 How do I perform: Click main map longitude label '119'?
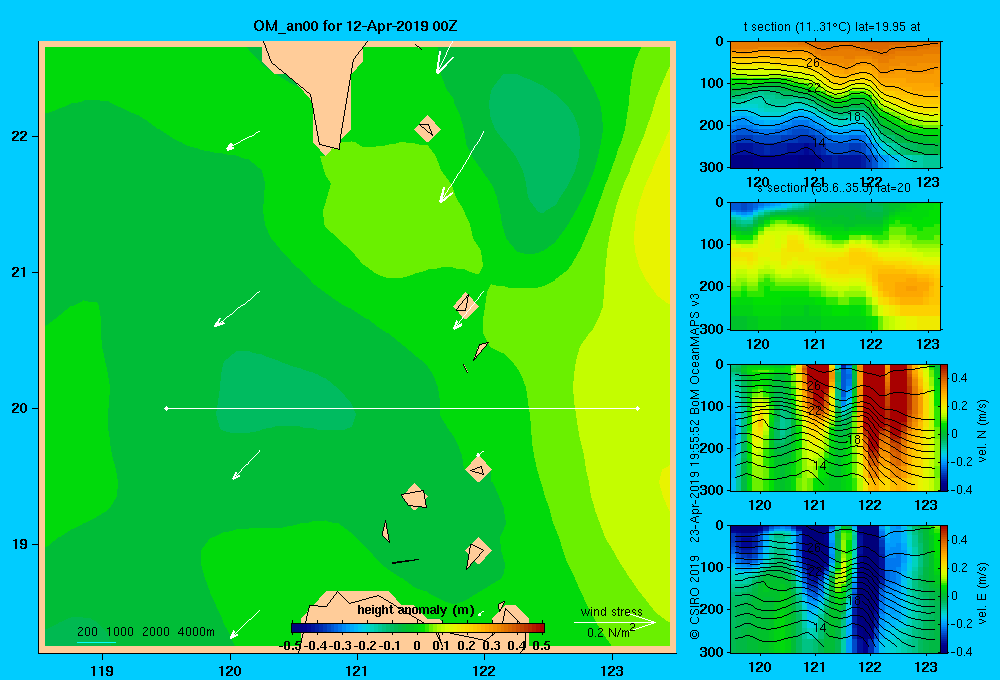tap(102, 670)
